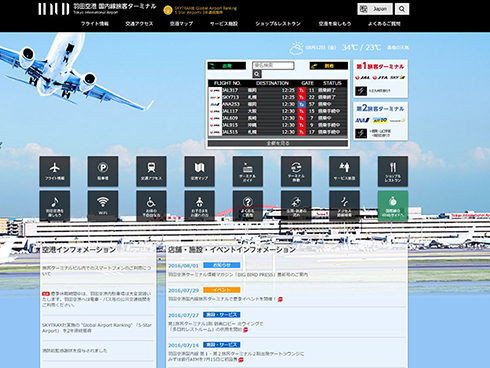Click the AIR DO logo under Terminal 2

380,120
